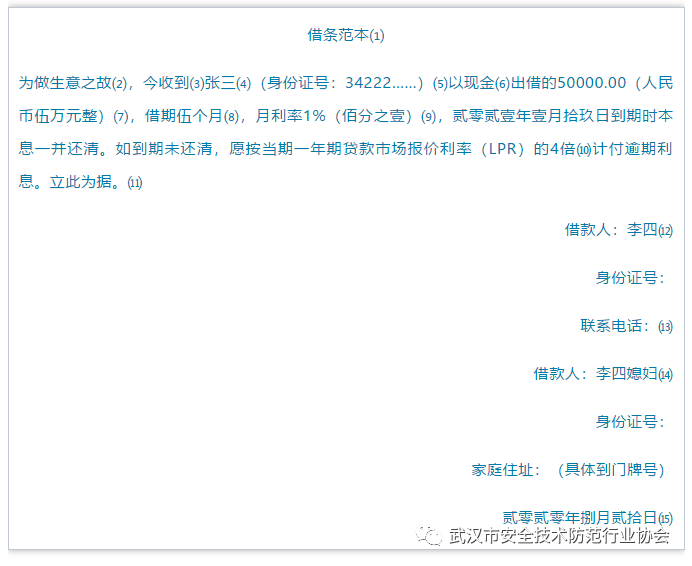Click footnote marker (11) after 立此为据

point(135,184)
